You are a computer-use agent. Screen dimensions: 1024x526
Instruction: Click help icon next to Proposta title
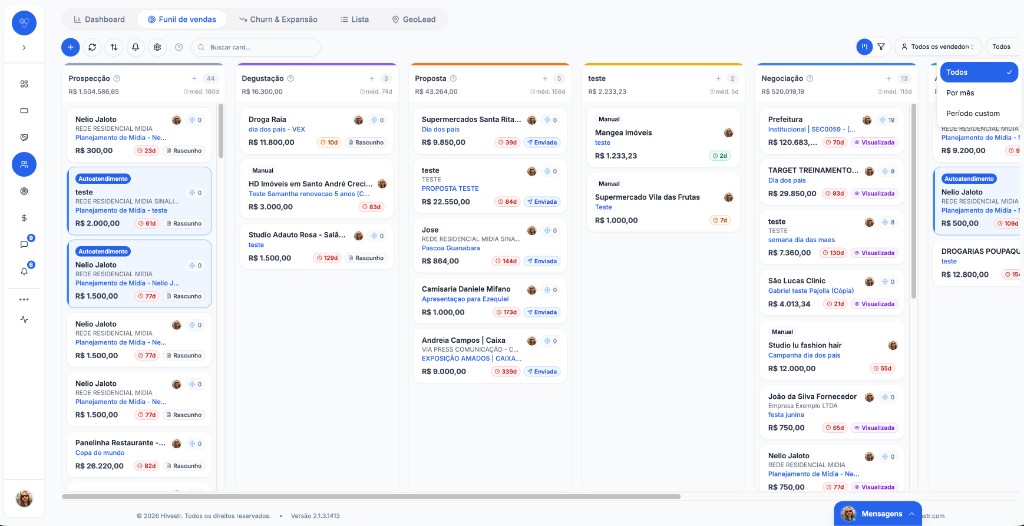tap(453, 78)
